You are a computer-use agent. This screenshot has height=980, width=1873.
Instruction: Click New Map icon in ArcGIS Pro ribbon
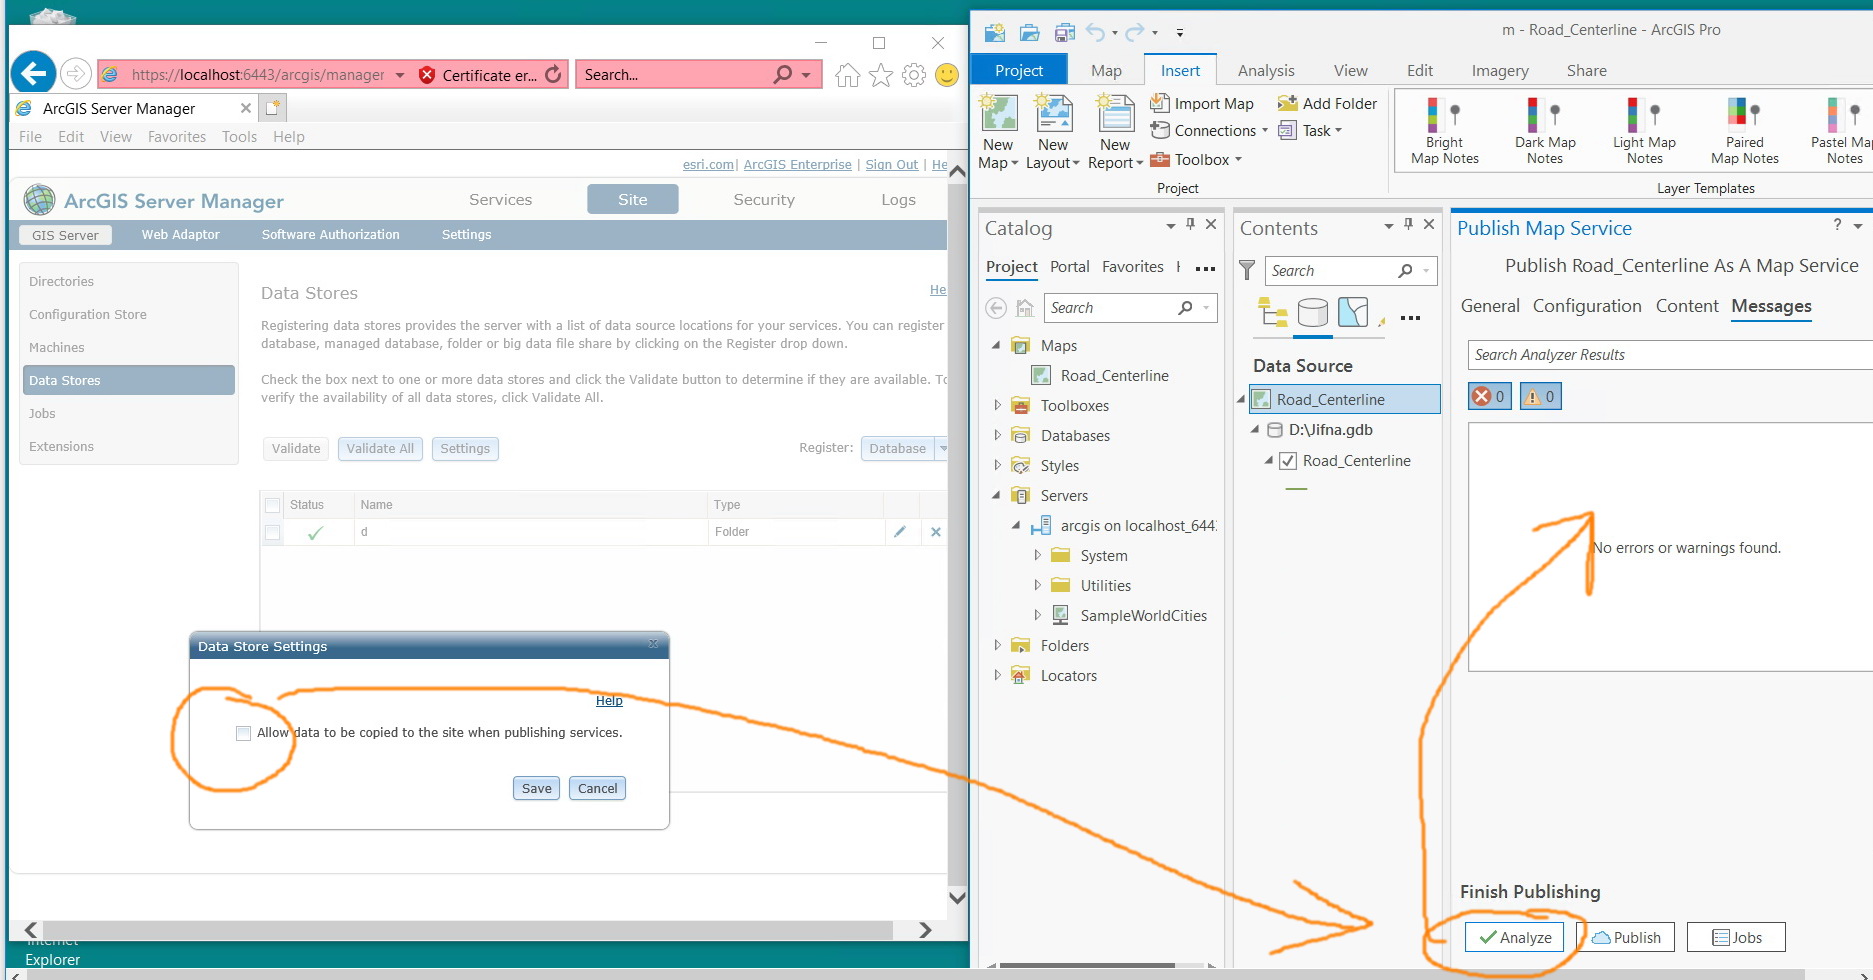998,113
